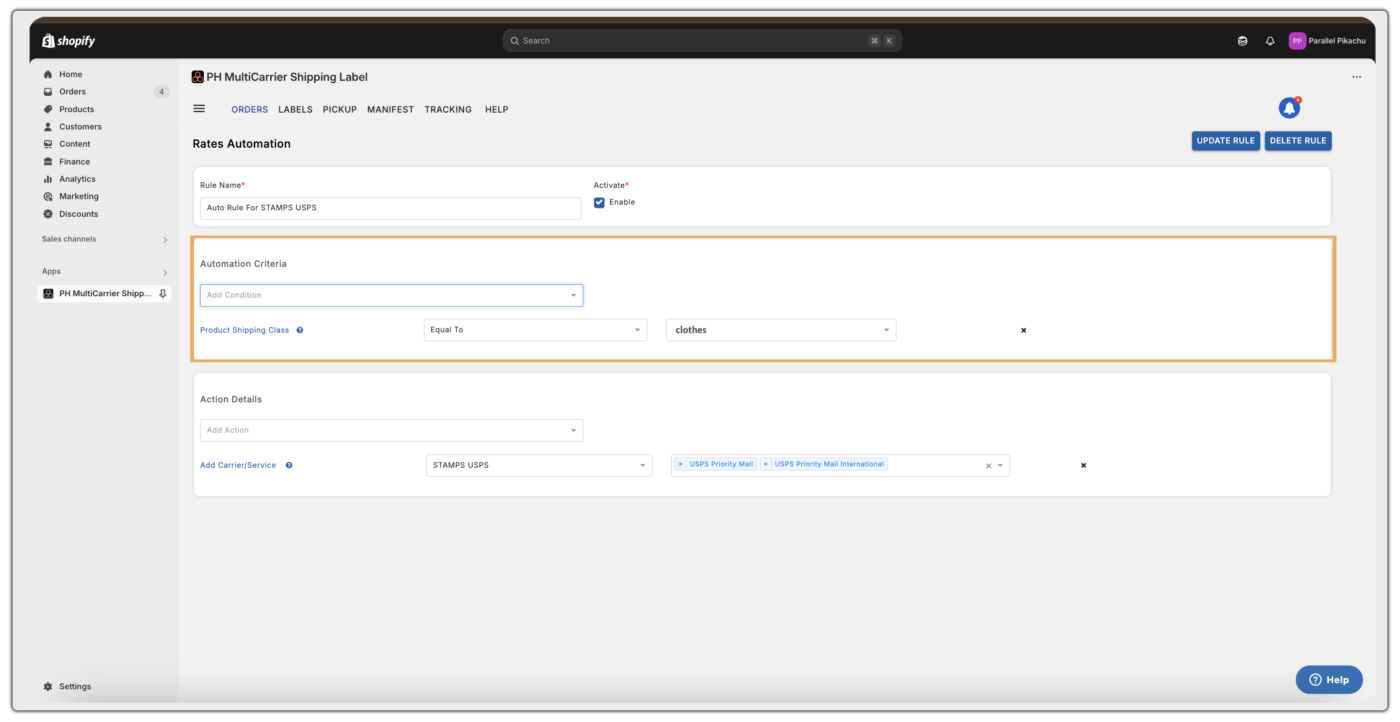Screen dimensions: 1400x722
Task: Clear all selected carrier services
Action: click(988, 466)
